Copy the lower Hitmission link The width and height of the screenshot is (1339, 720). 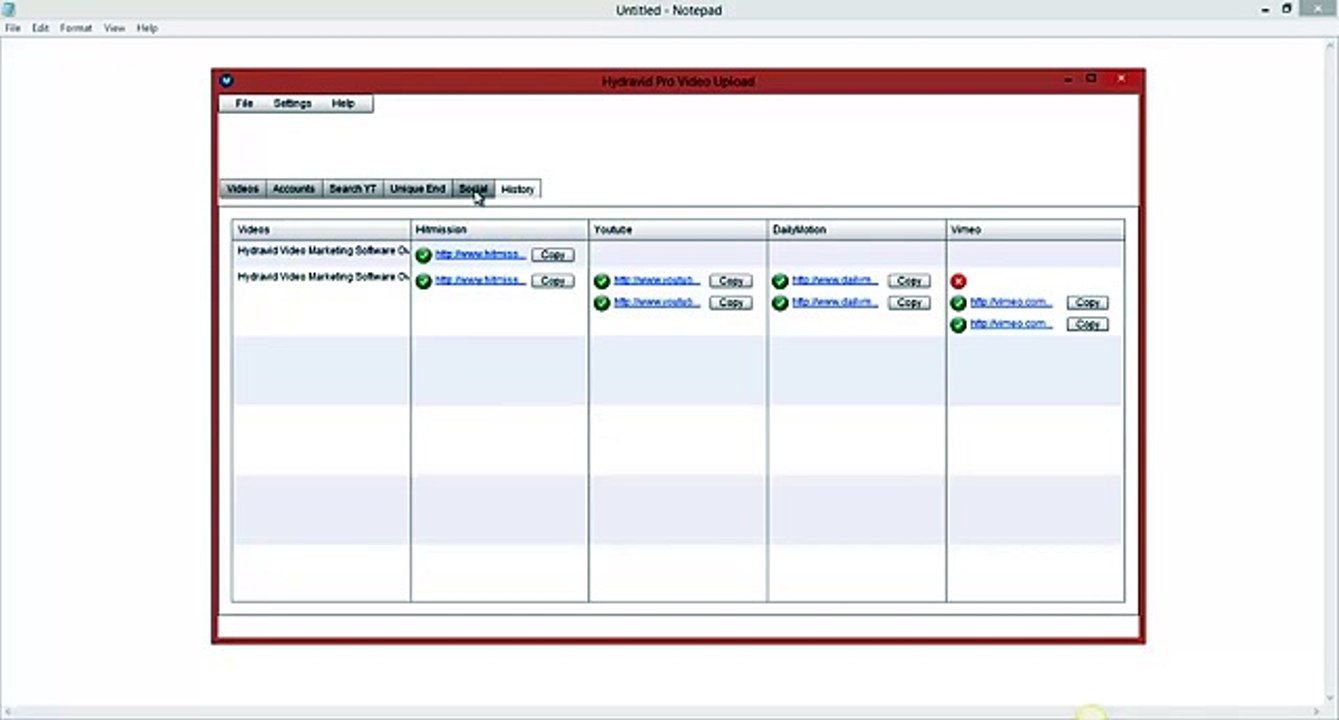[553, 281]
